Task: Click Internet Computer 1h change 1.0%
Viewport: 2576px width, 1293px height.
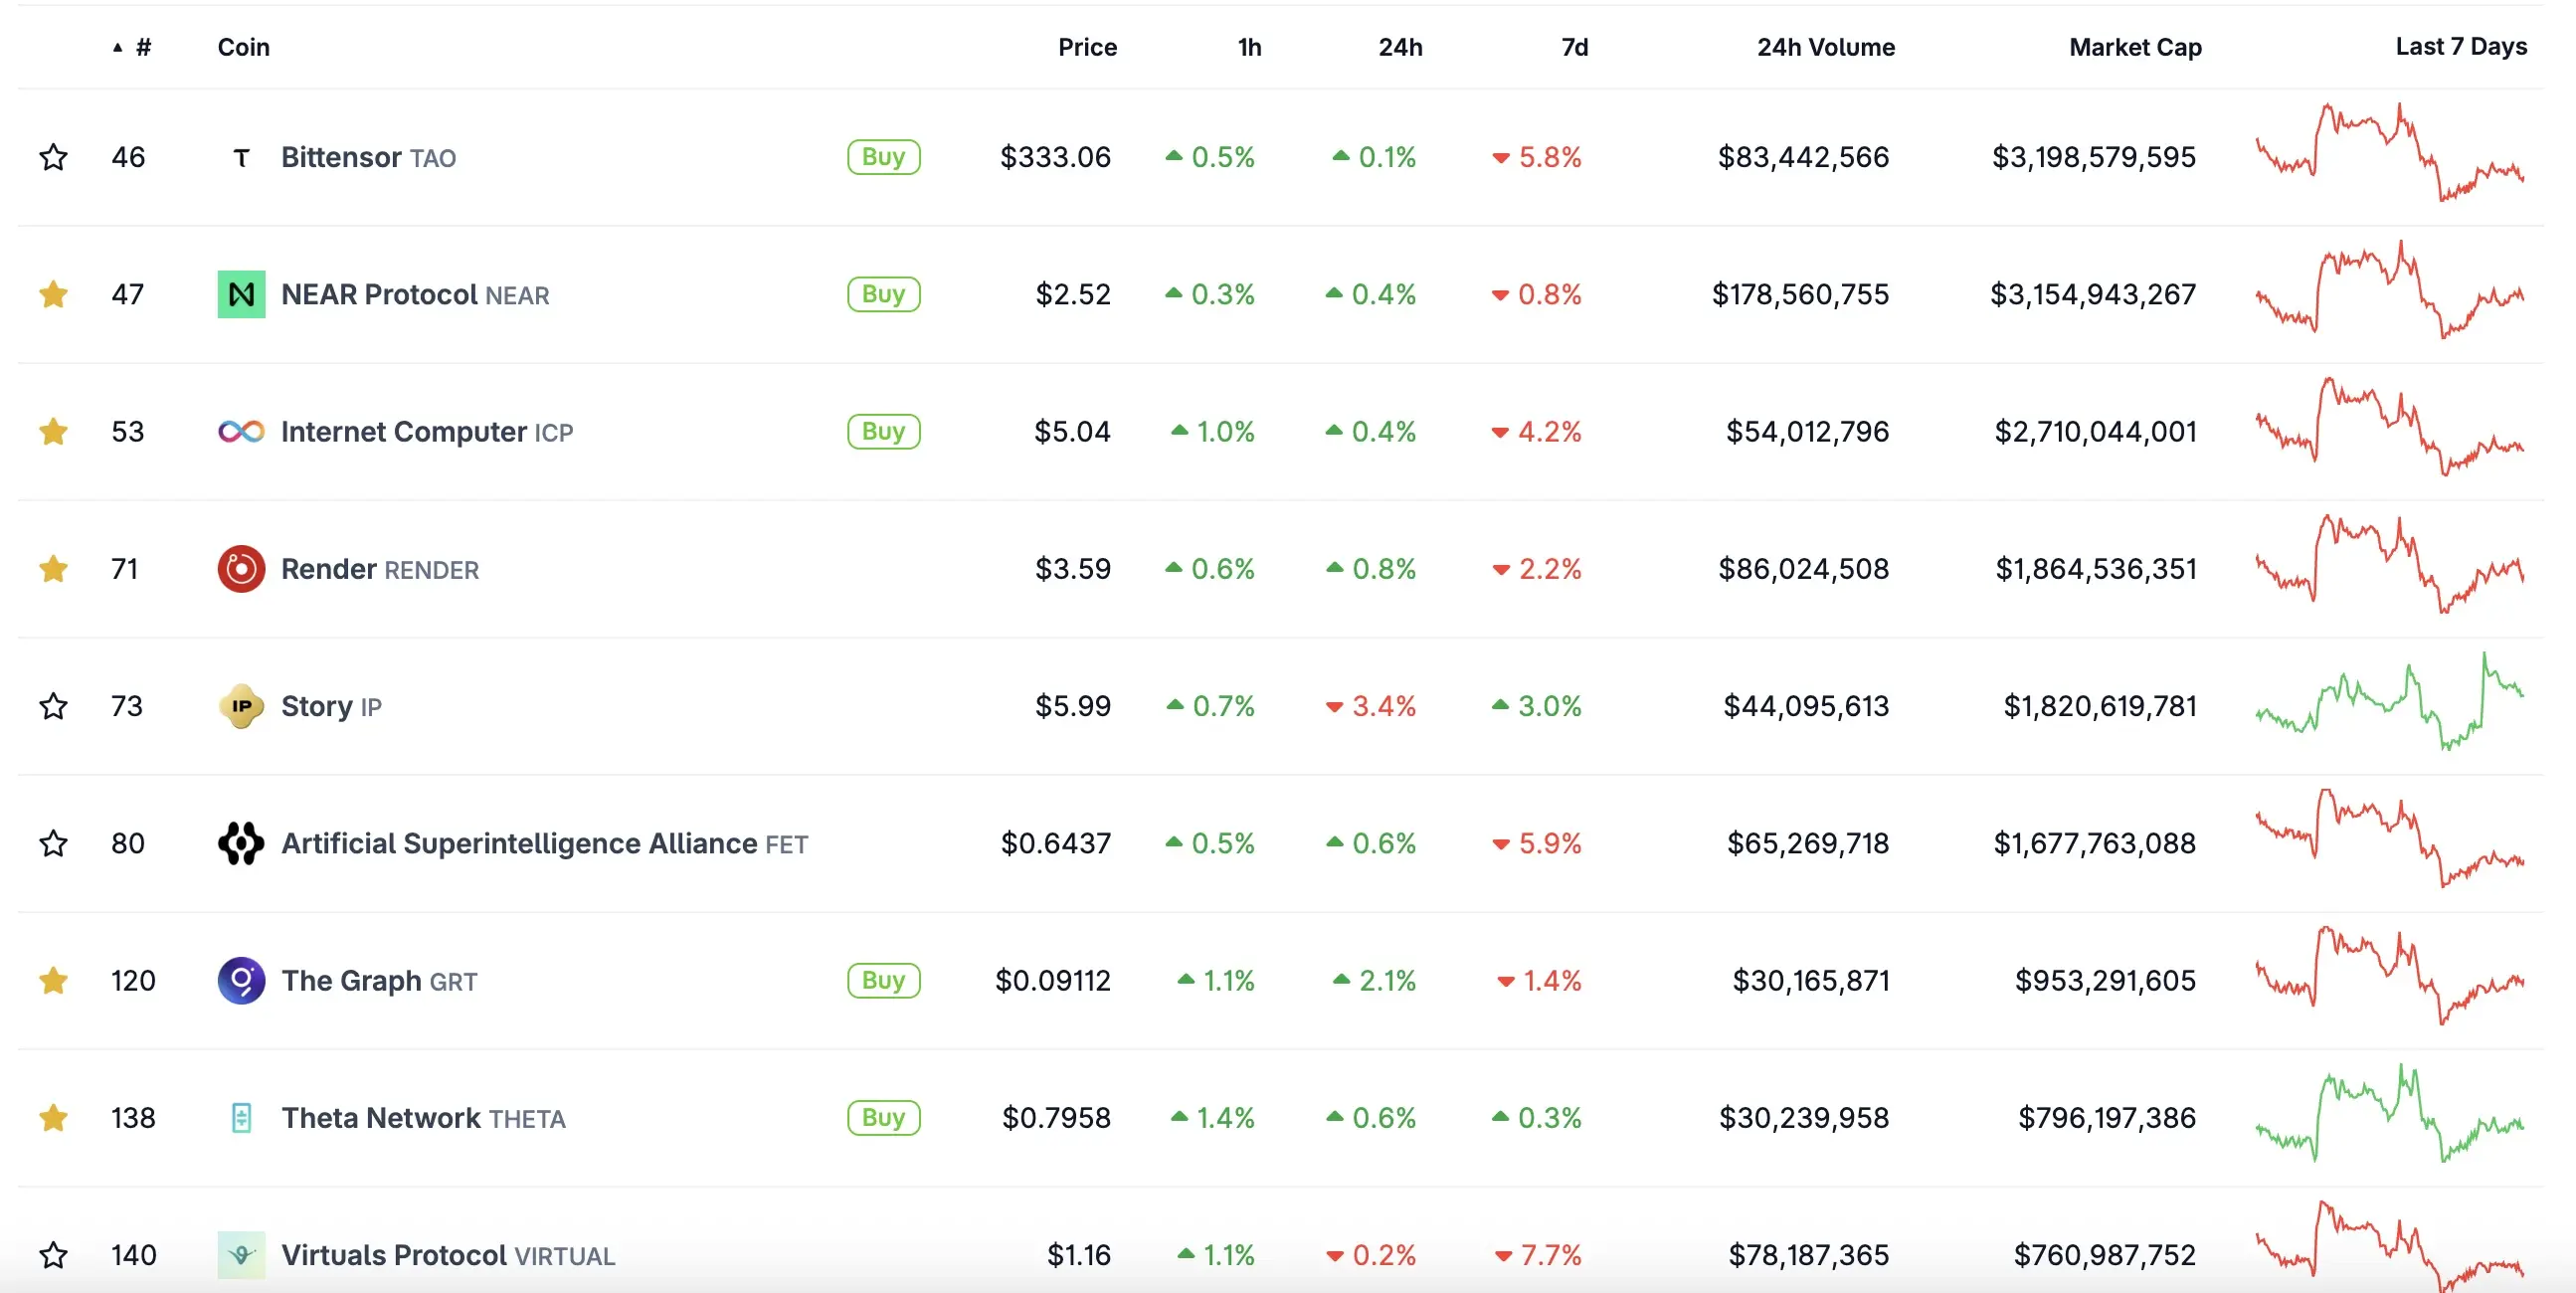Action: click(1213, 431)
